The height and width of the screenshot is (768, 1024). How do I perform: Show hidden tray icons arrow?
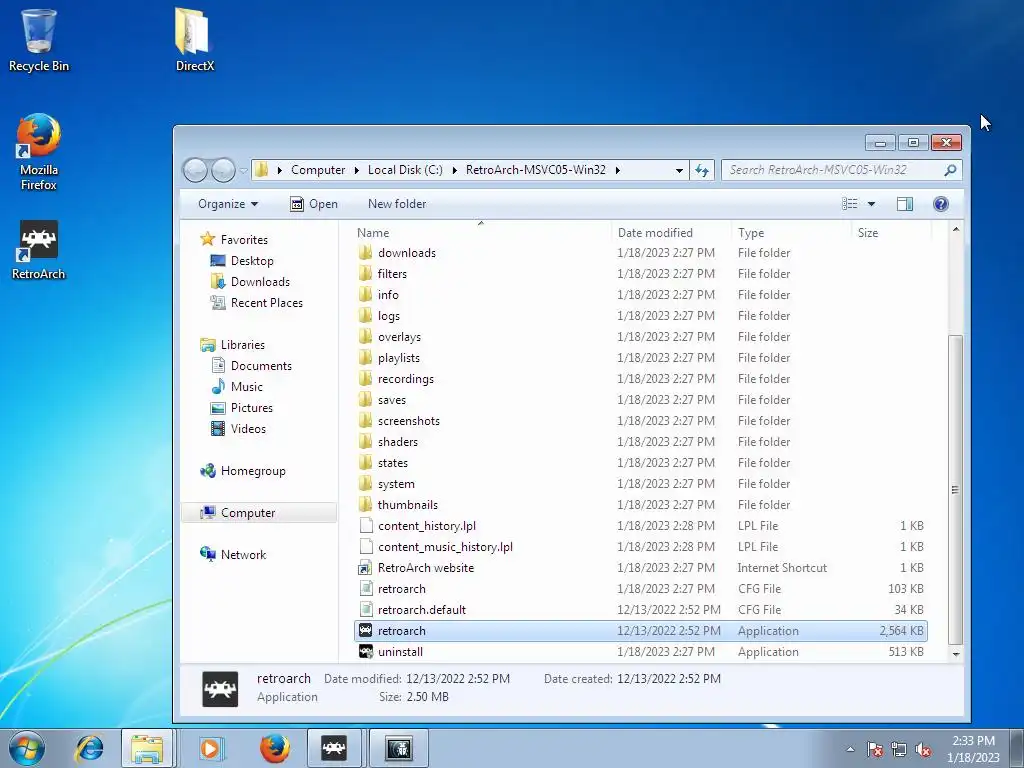850,749
